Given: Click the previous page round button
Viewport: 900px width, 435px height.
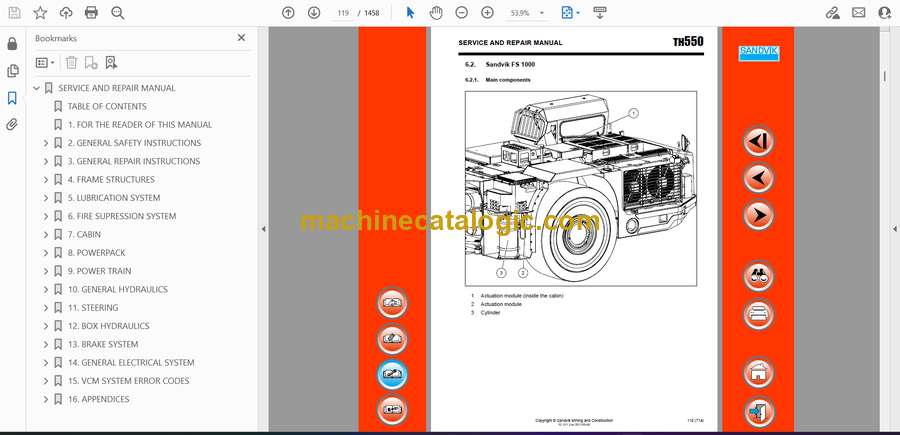Looking at the screenshot, I should (x=758, y=178).
